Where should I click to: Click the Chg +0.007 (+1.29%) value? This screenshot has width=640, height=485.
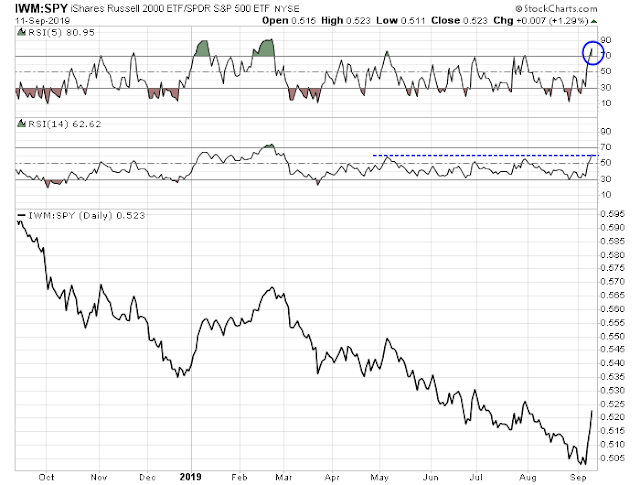(x=540, y=20)
